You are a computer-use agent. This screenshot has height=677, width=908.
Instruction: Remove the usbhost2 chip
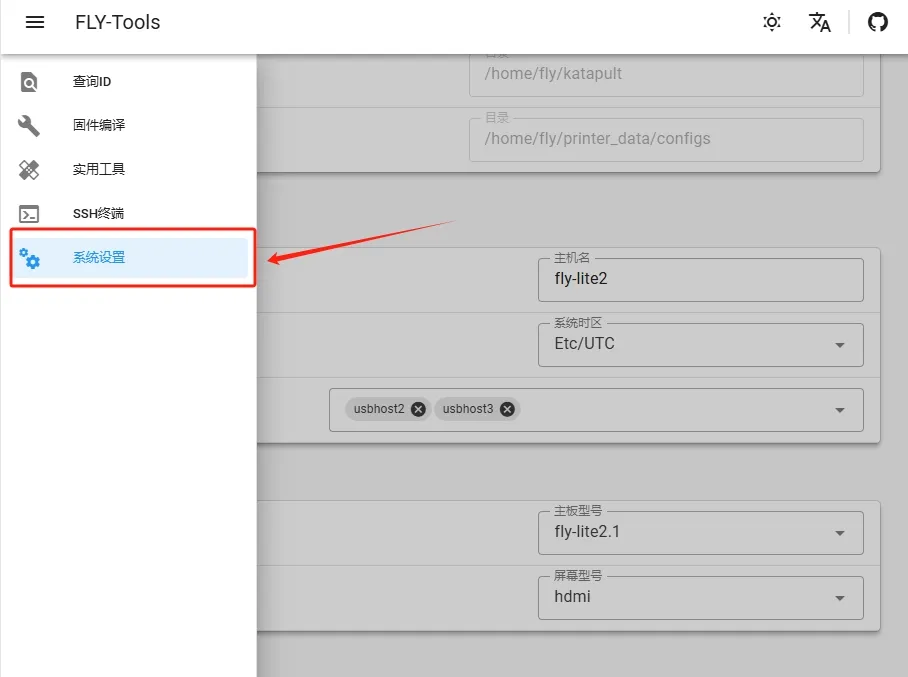click(x=418, y=409)
